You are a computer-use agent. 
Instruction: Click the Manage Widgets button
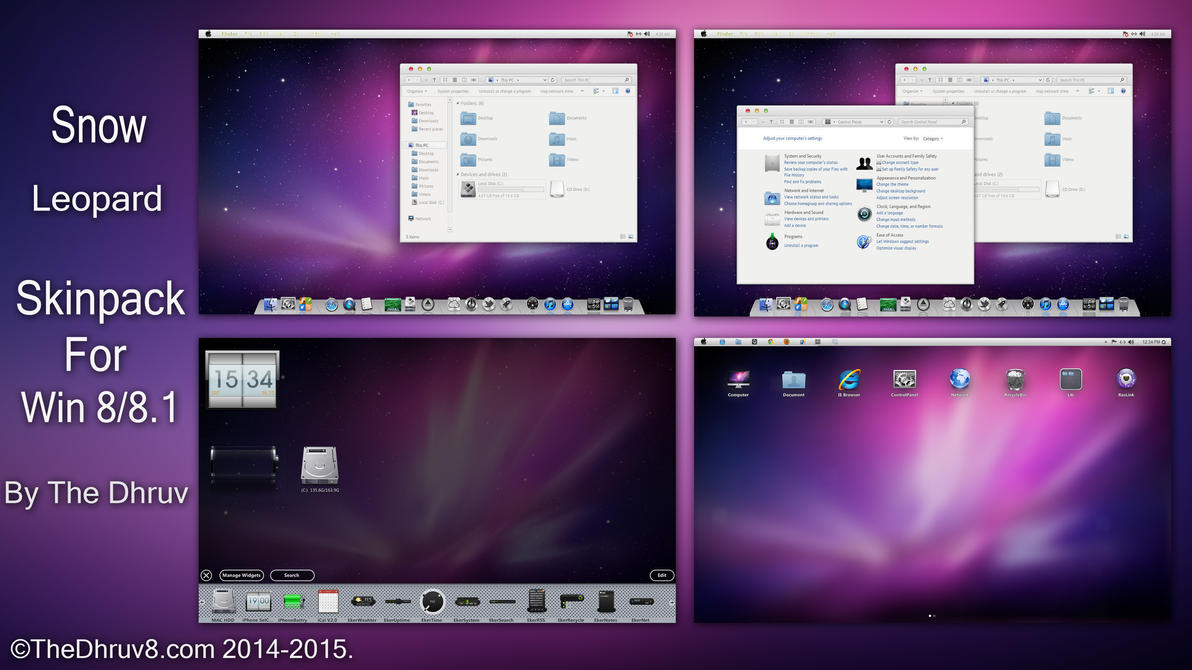point(242,575)
